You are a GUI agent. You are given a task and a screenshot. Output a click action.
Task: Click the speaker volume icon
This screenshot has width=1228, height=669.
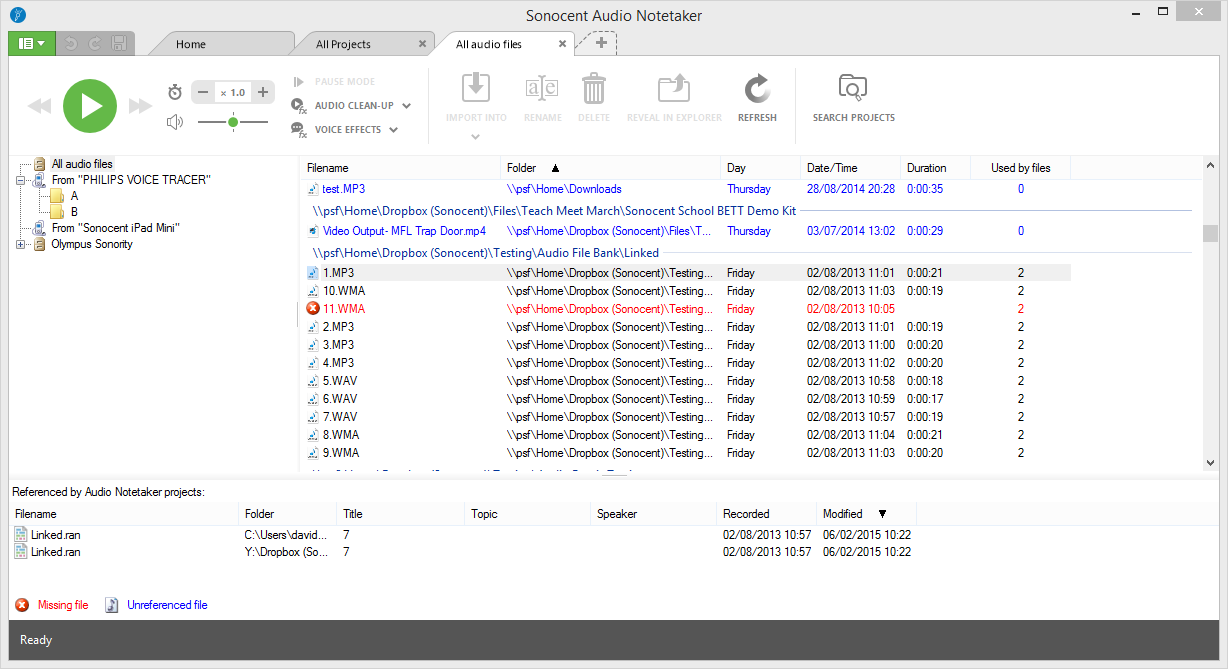click(x=175, y=122)
